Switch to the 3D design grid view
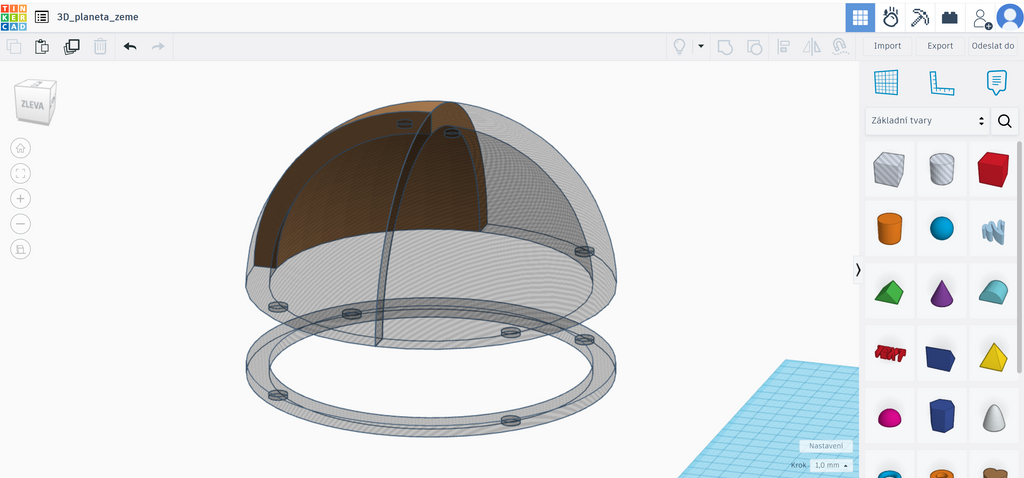The image size is (1024, 478). [x=860, y=18]
